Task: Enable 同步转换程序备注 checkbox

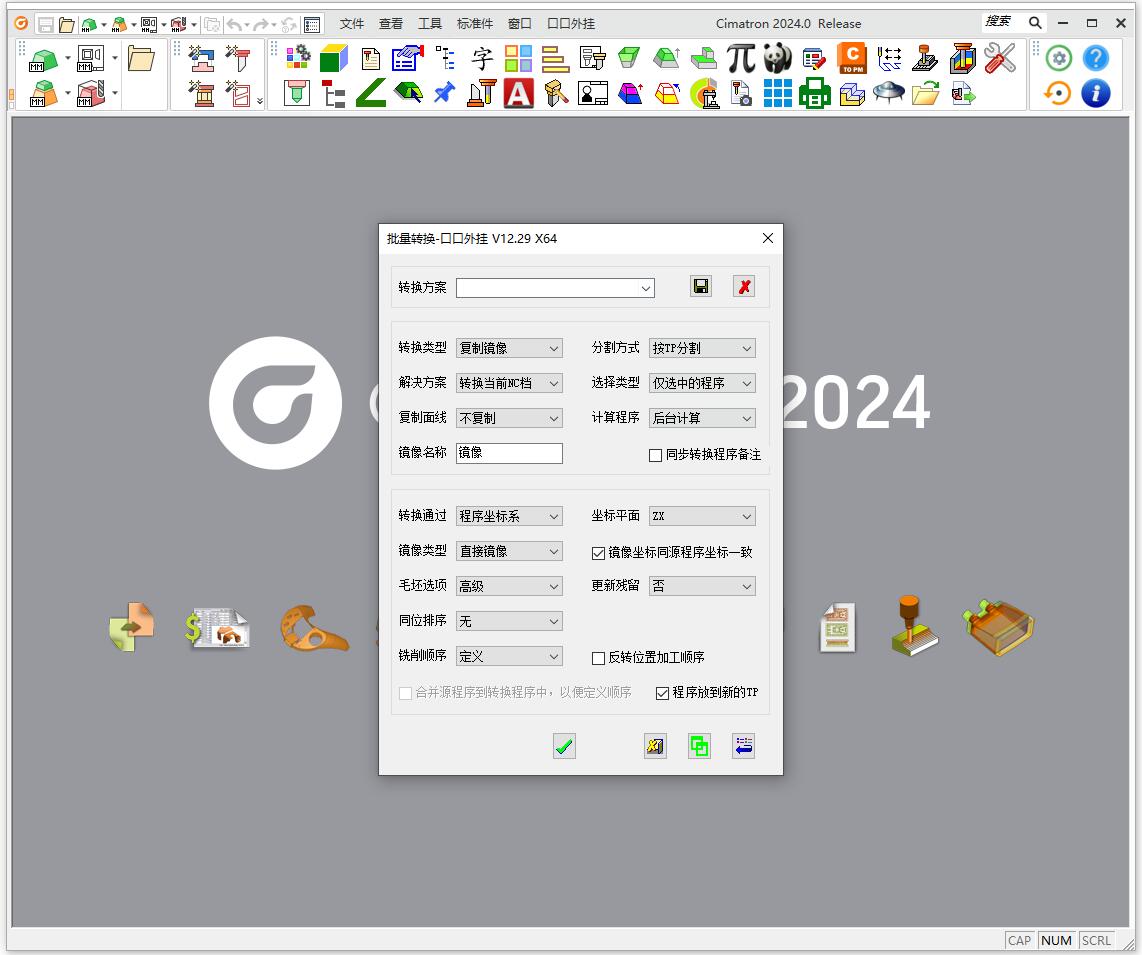Action: pos(656,455)
